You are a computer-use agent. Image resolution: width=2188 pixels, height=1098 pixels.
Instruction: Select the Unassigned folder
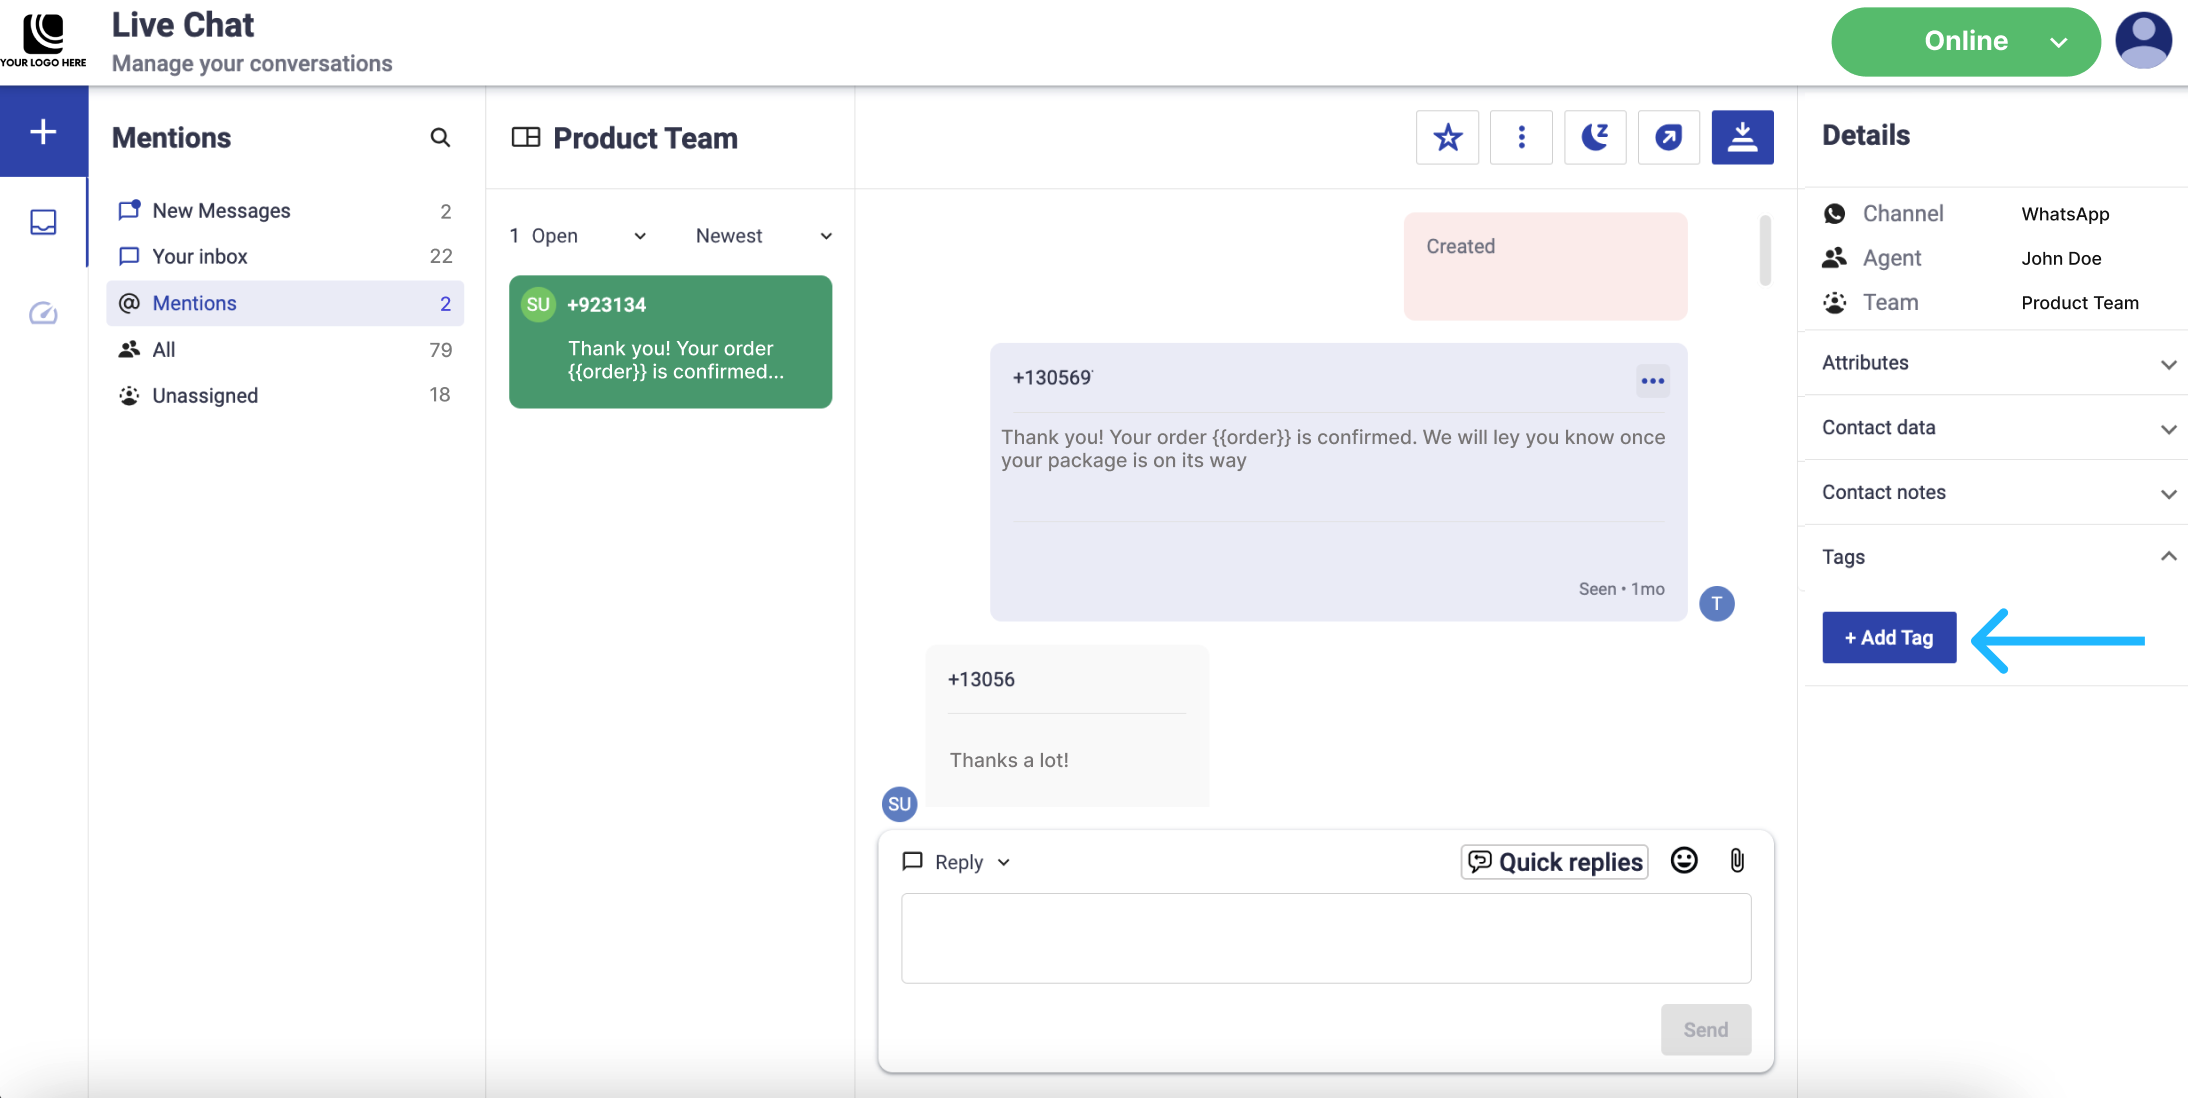pos(205,395)
